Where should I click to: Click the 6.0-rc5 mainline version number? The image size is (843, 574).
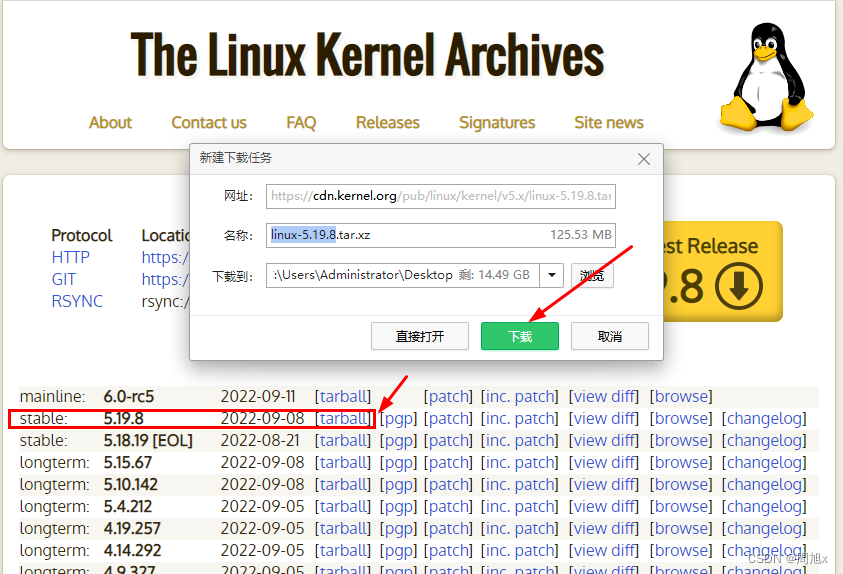(x=128, y=397)
